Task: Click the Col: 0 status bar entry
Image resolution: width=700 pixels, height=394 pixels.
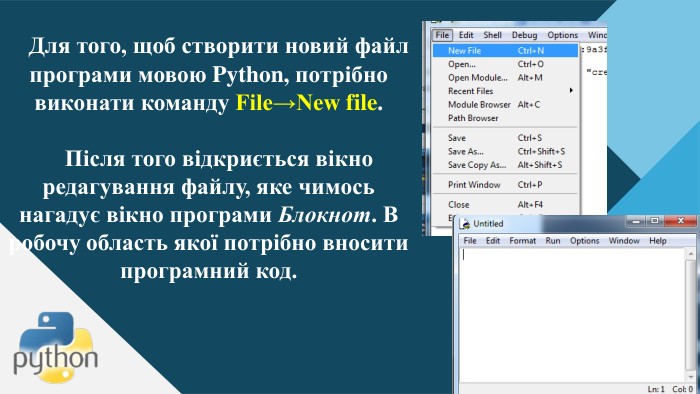Action: click(683, 389)
